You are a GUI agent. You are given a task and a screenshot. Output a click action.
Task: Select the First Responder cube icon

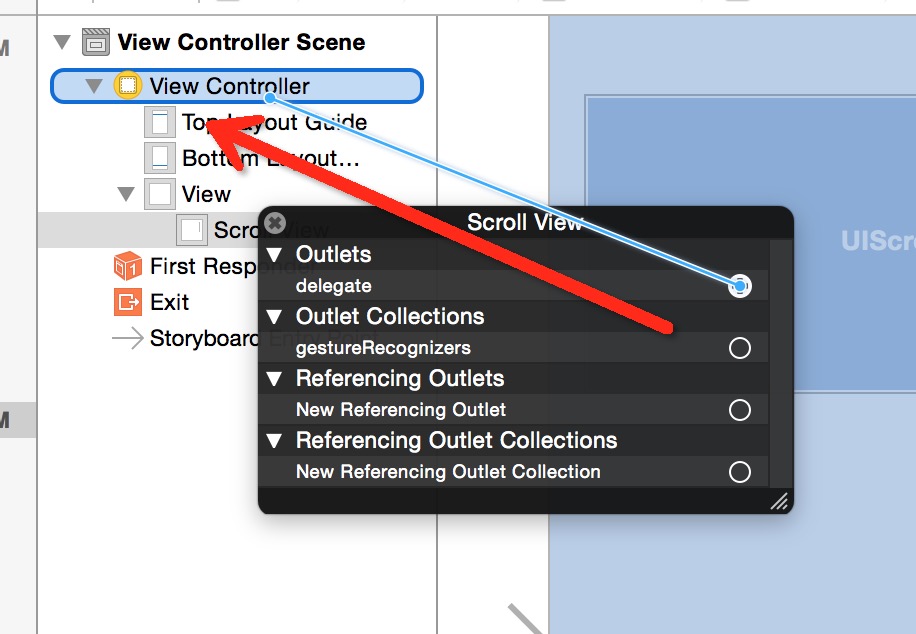tap(127, 266)
